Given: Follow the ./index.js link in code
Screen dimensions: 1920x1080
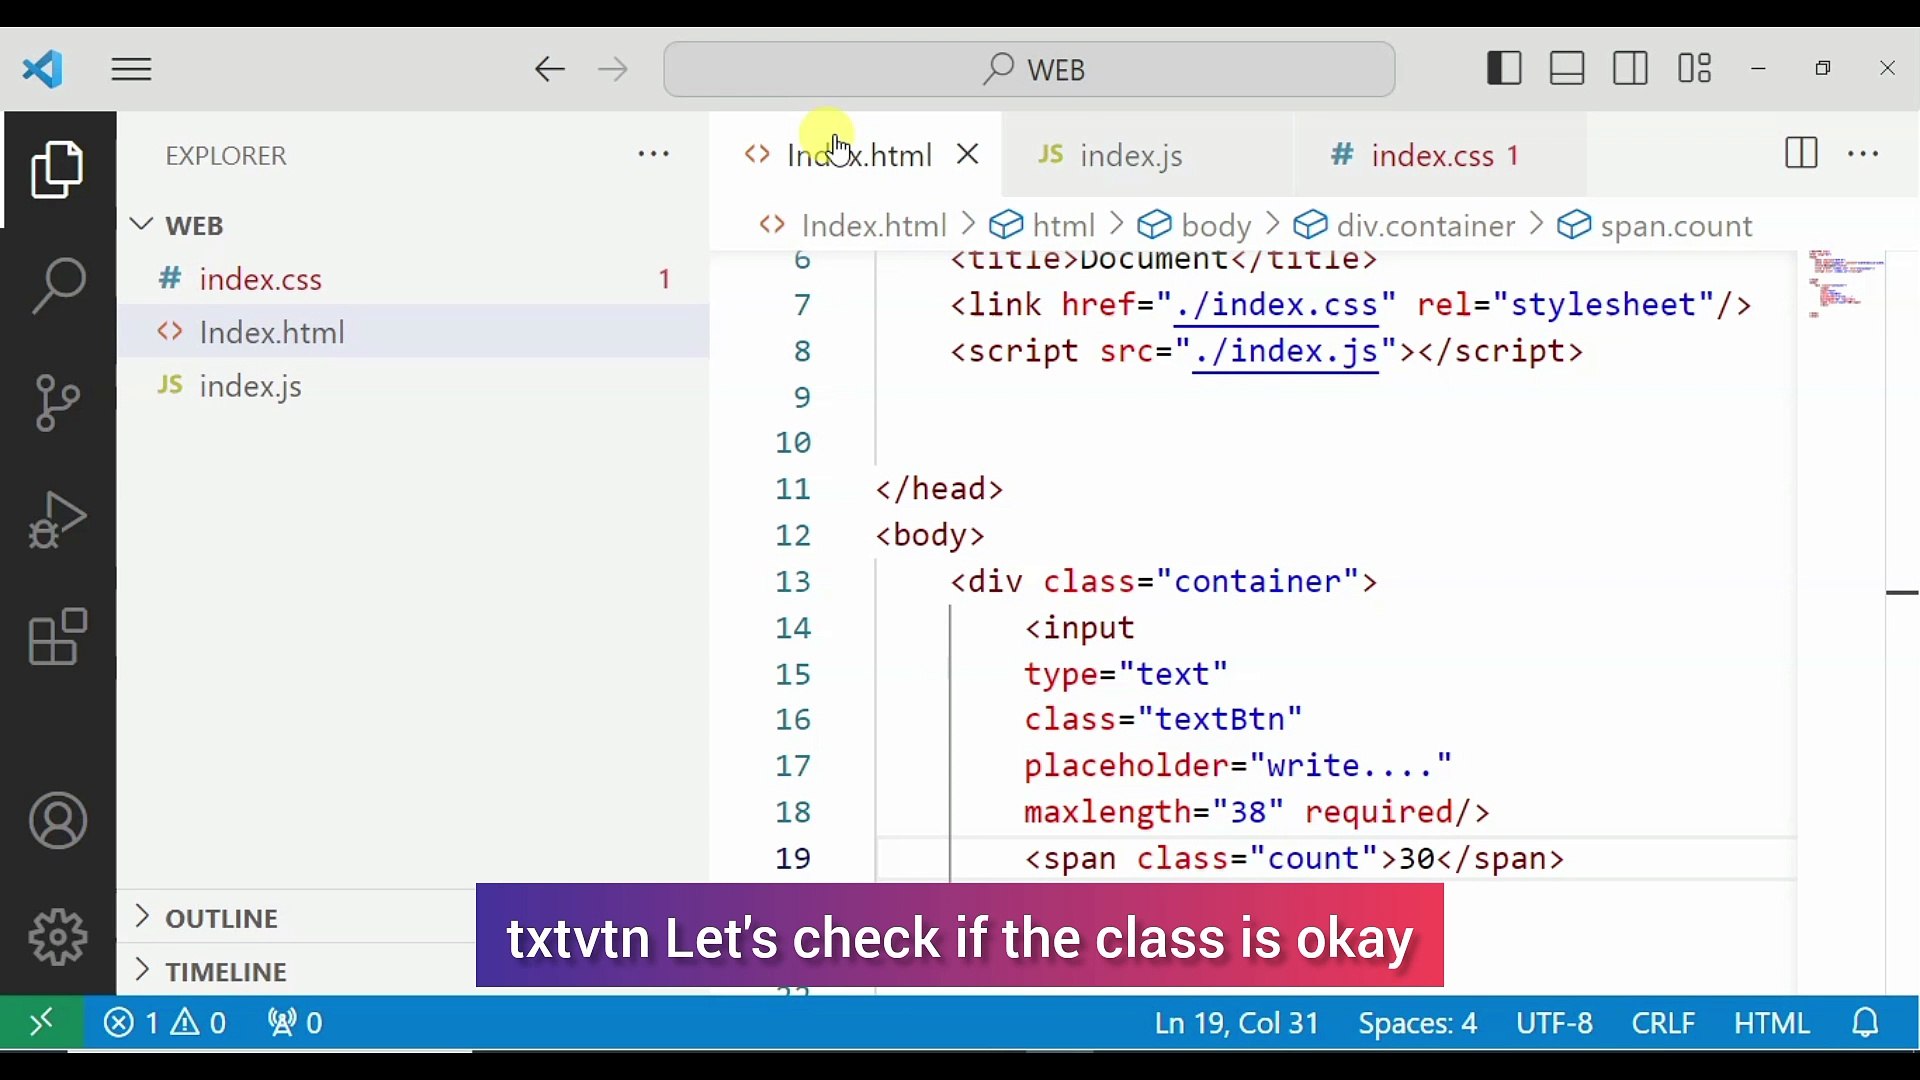Looking at the screenshot, I should point(1286,352).
